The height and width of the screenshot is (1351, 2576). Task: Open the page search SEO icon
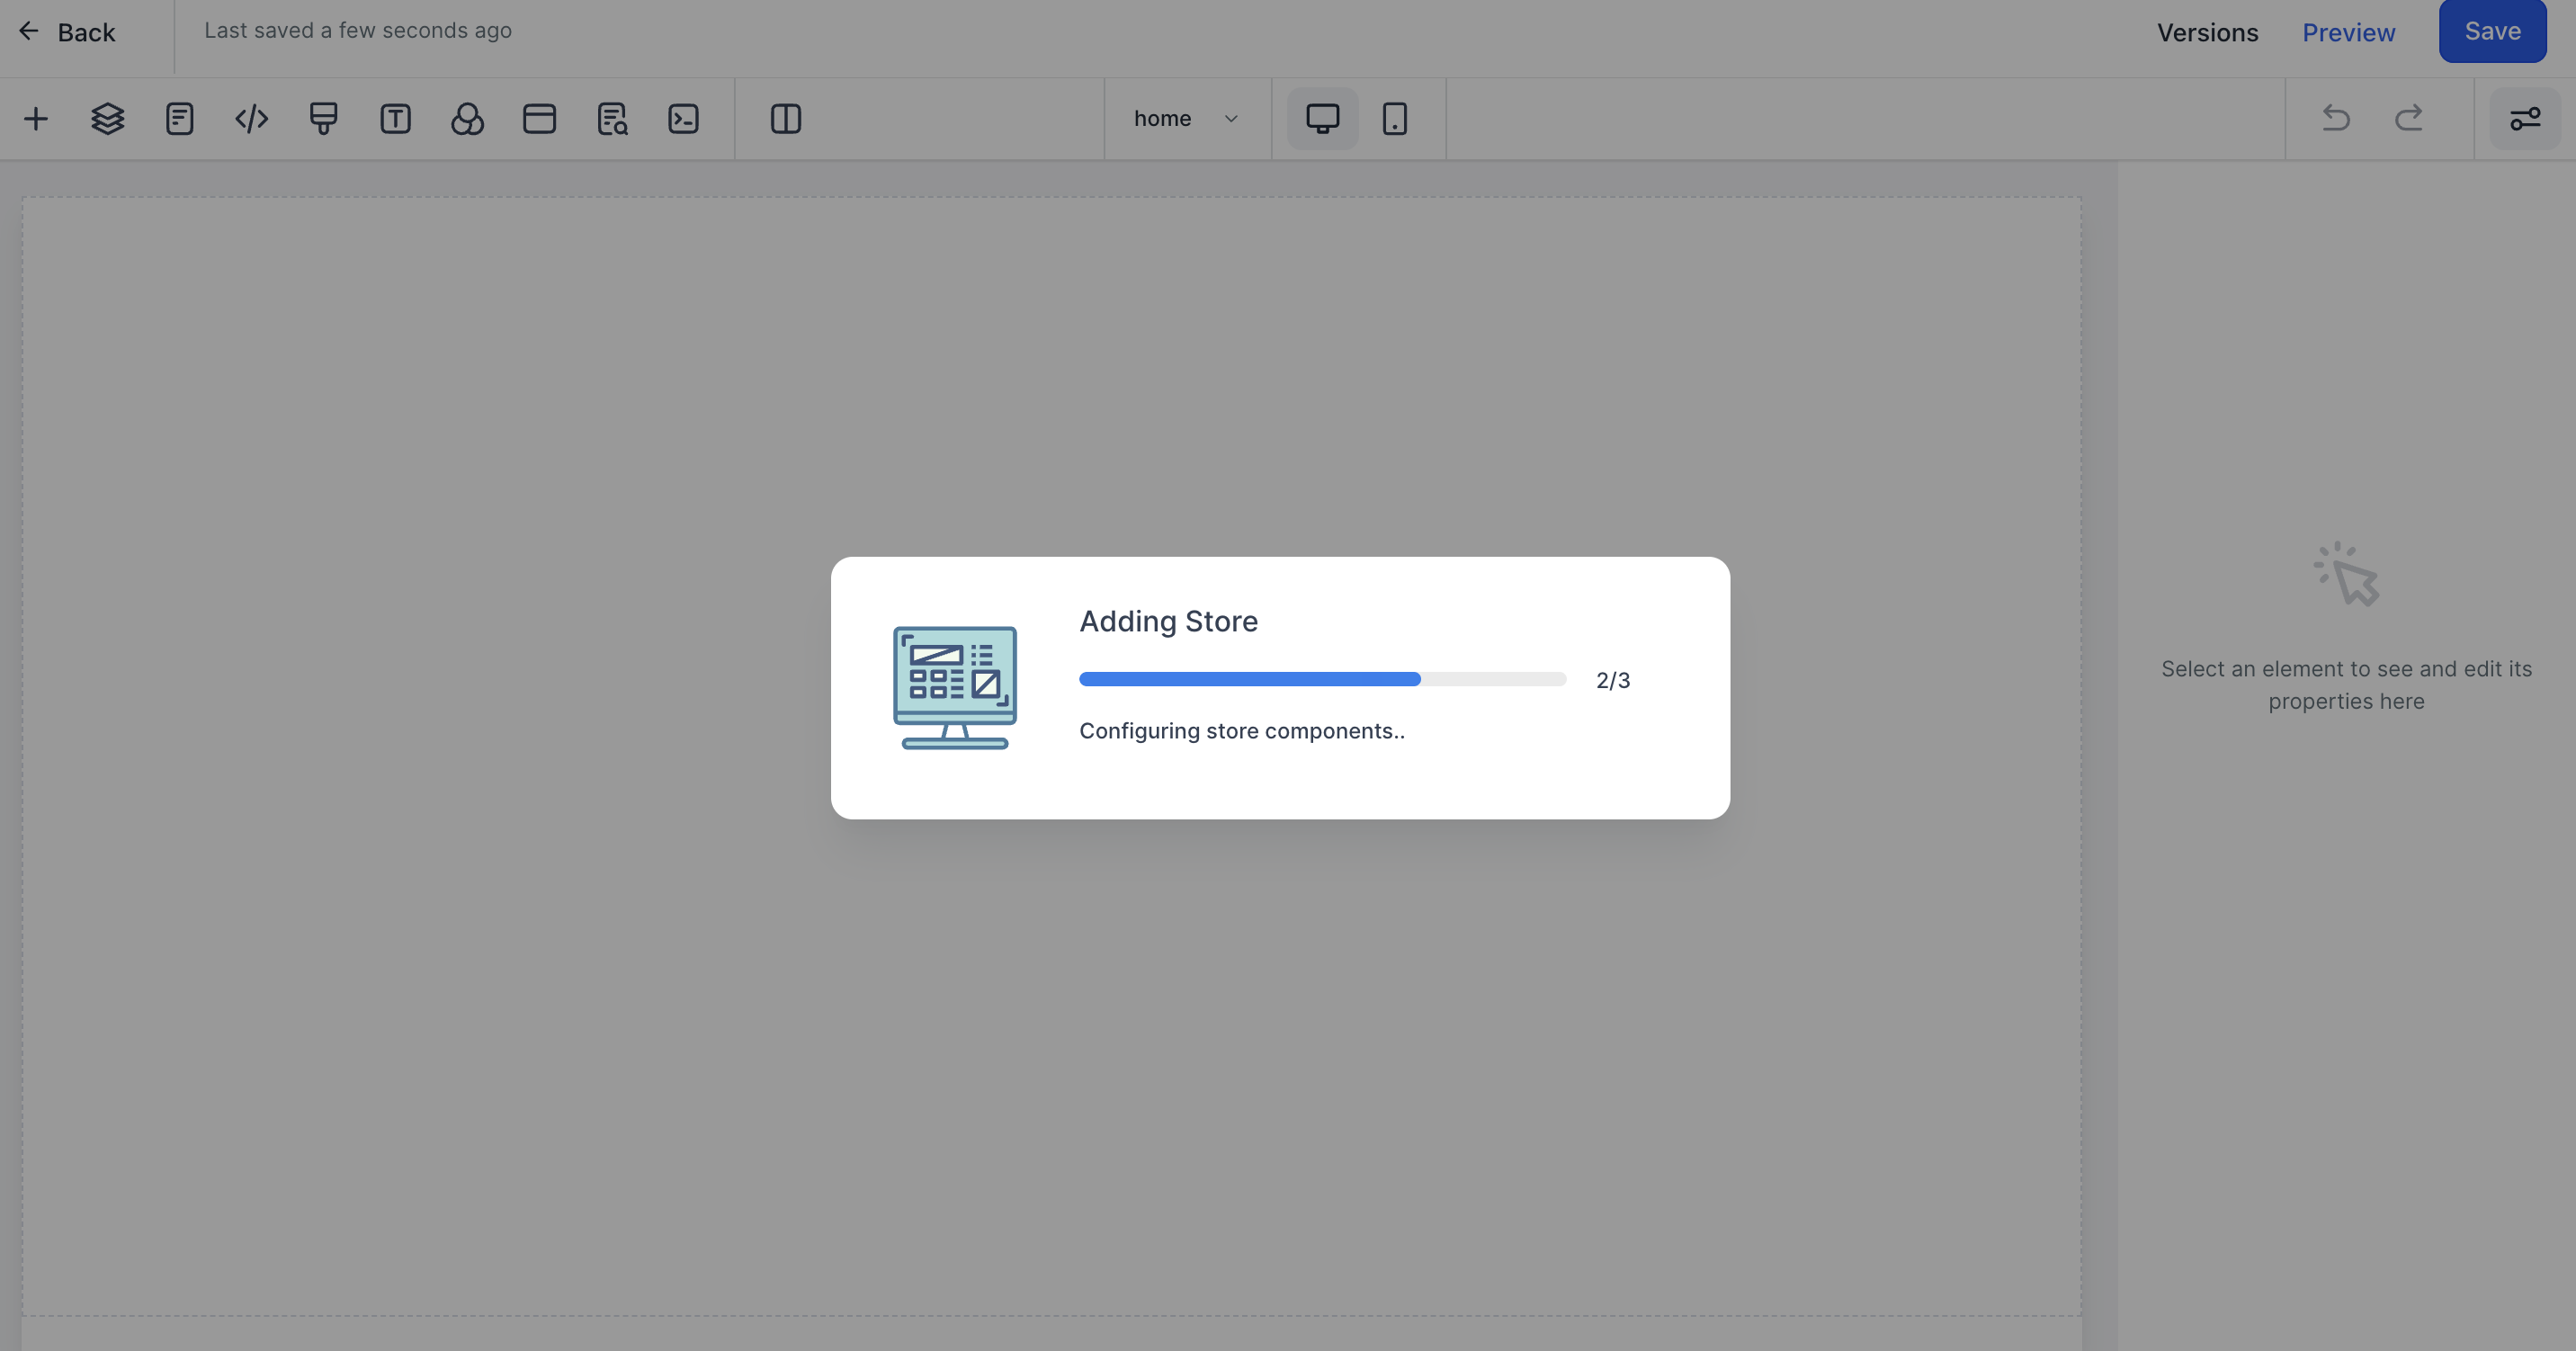[612, 119]
